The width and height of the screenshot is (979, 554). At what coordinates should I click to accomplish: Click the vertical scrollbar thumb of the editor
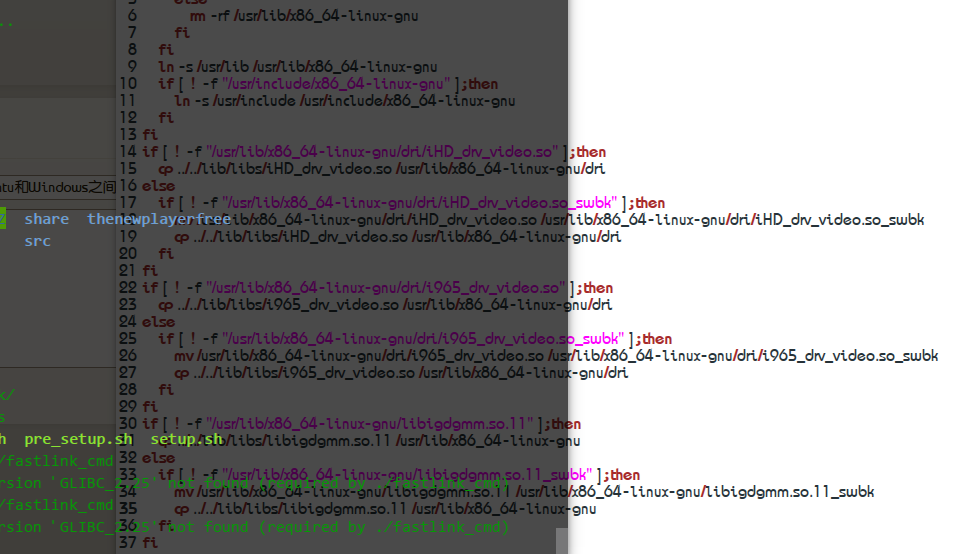[x=562, y=541]
